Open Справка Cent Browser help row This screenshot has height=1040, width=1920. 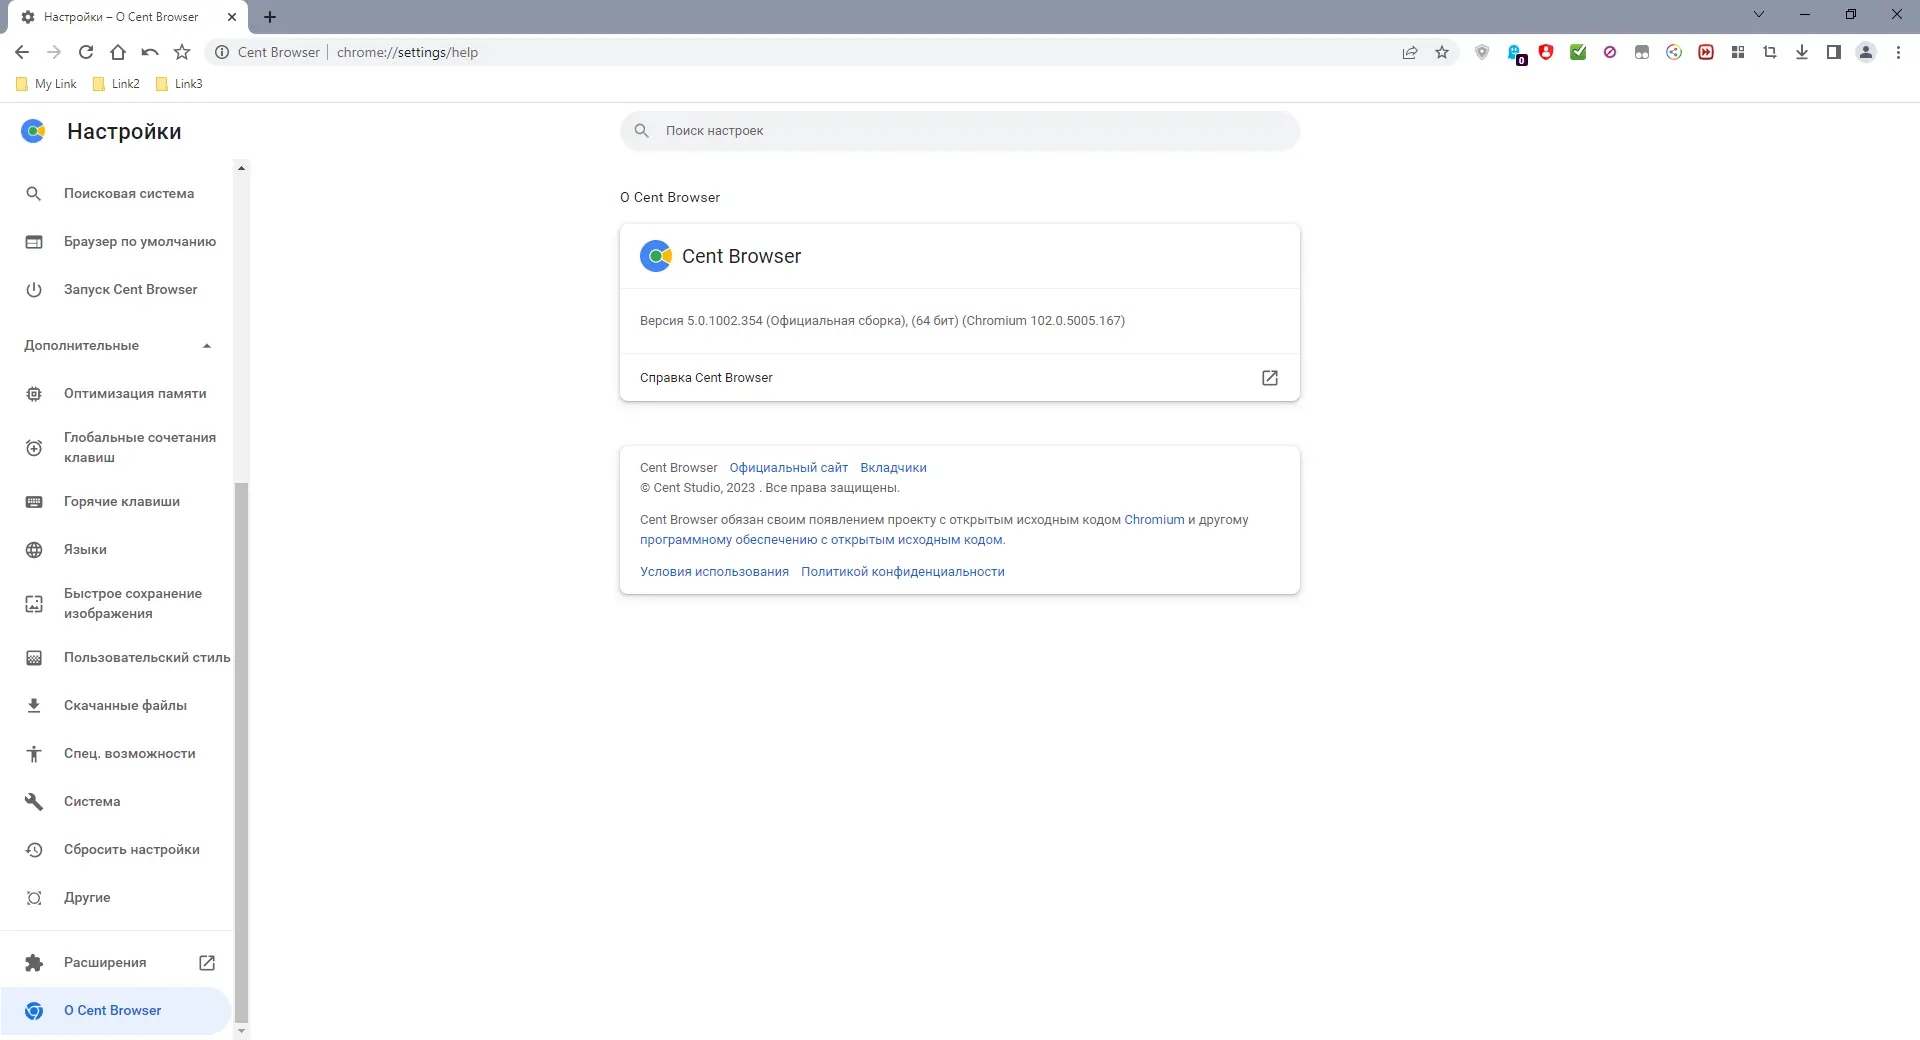pos(960,378)
